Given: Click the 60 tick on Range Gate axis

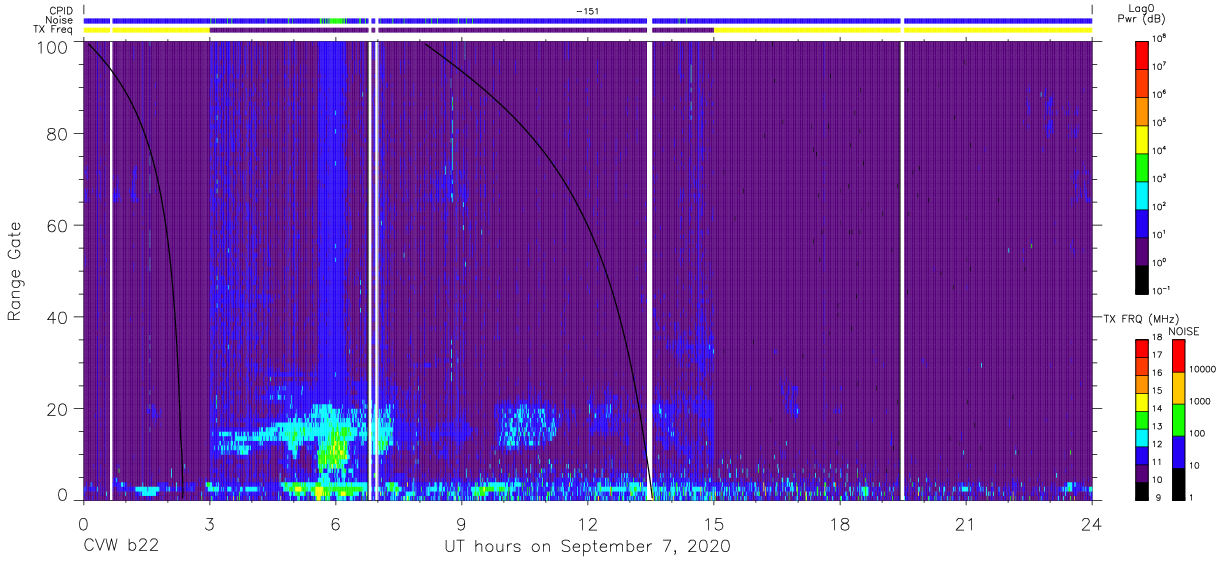Looking at the screenshot, I should click(x=57, y=225).
